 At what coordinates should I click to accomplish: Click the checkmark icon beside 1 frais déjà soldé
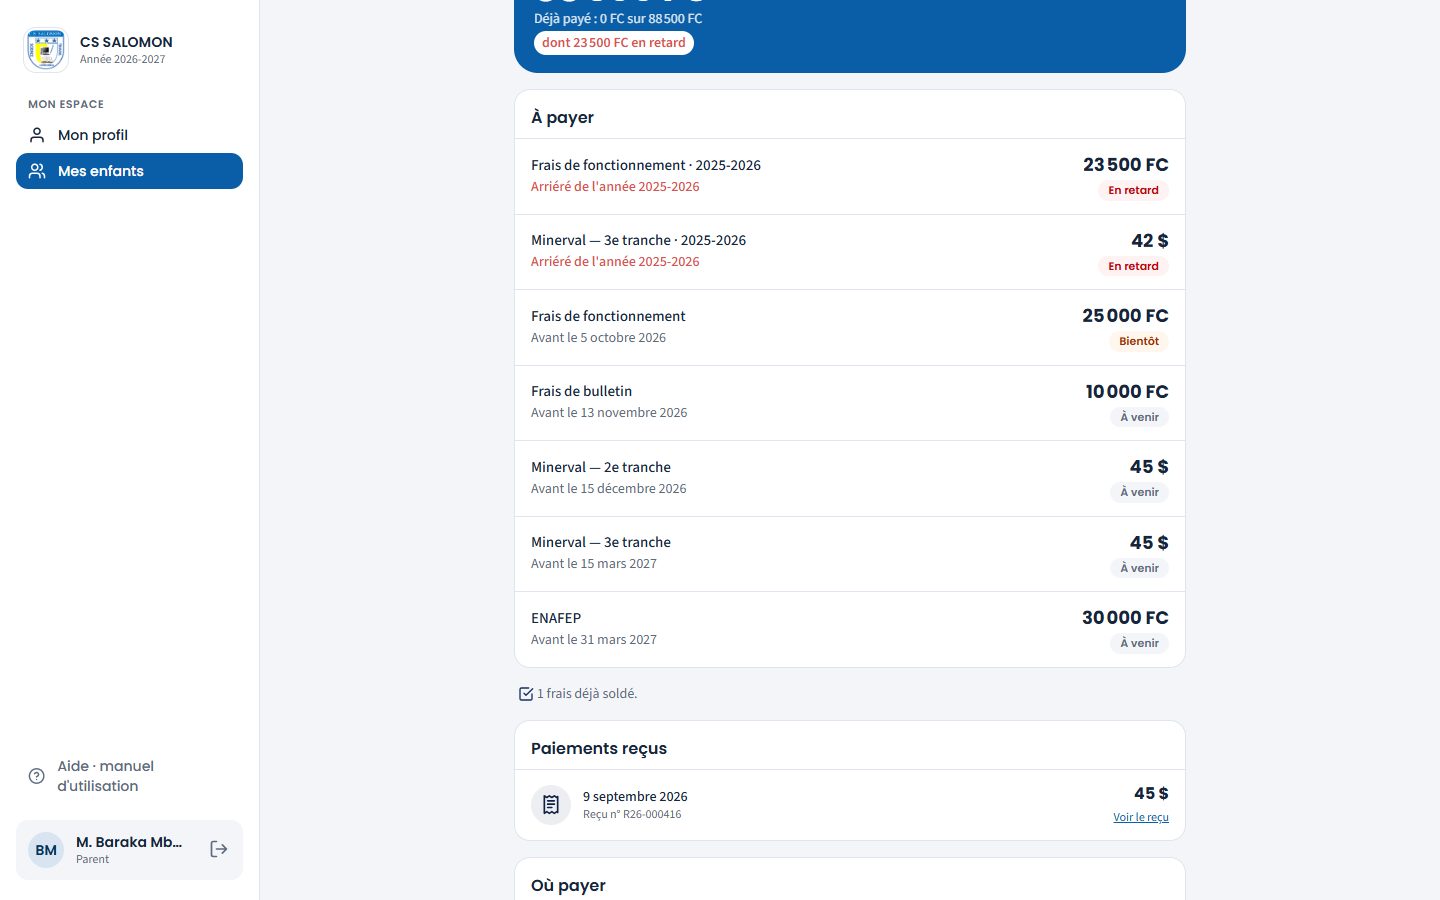pos(526,694)
